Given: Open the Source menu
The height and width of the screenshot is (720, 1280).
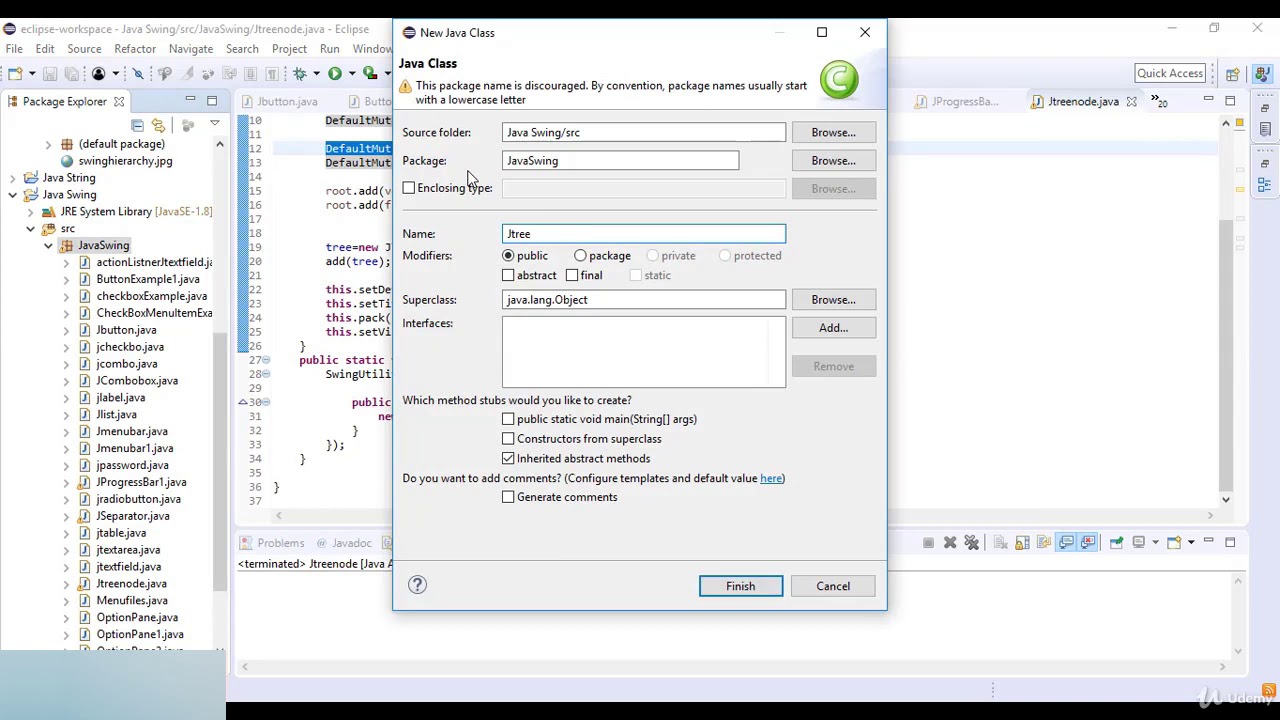Looking at the screenshot, I should tap(84, 49).
